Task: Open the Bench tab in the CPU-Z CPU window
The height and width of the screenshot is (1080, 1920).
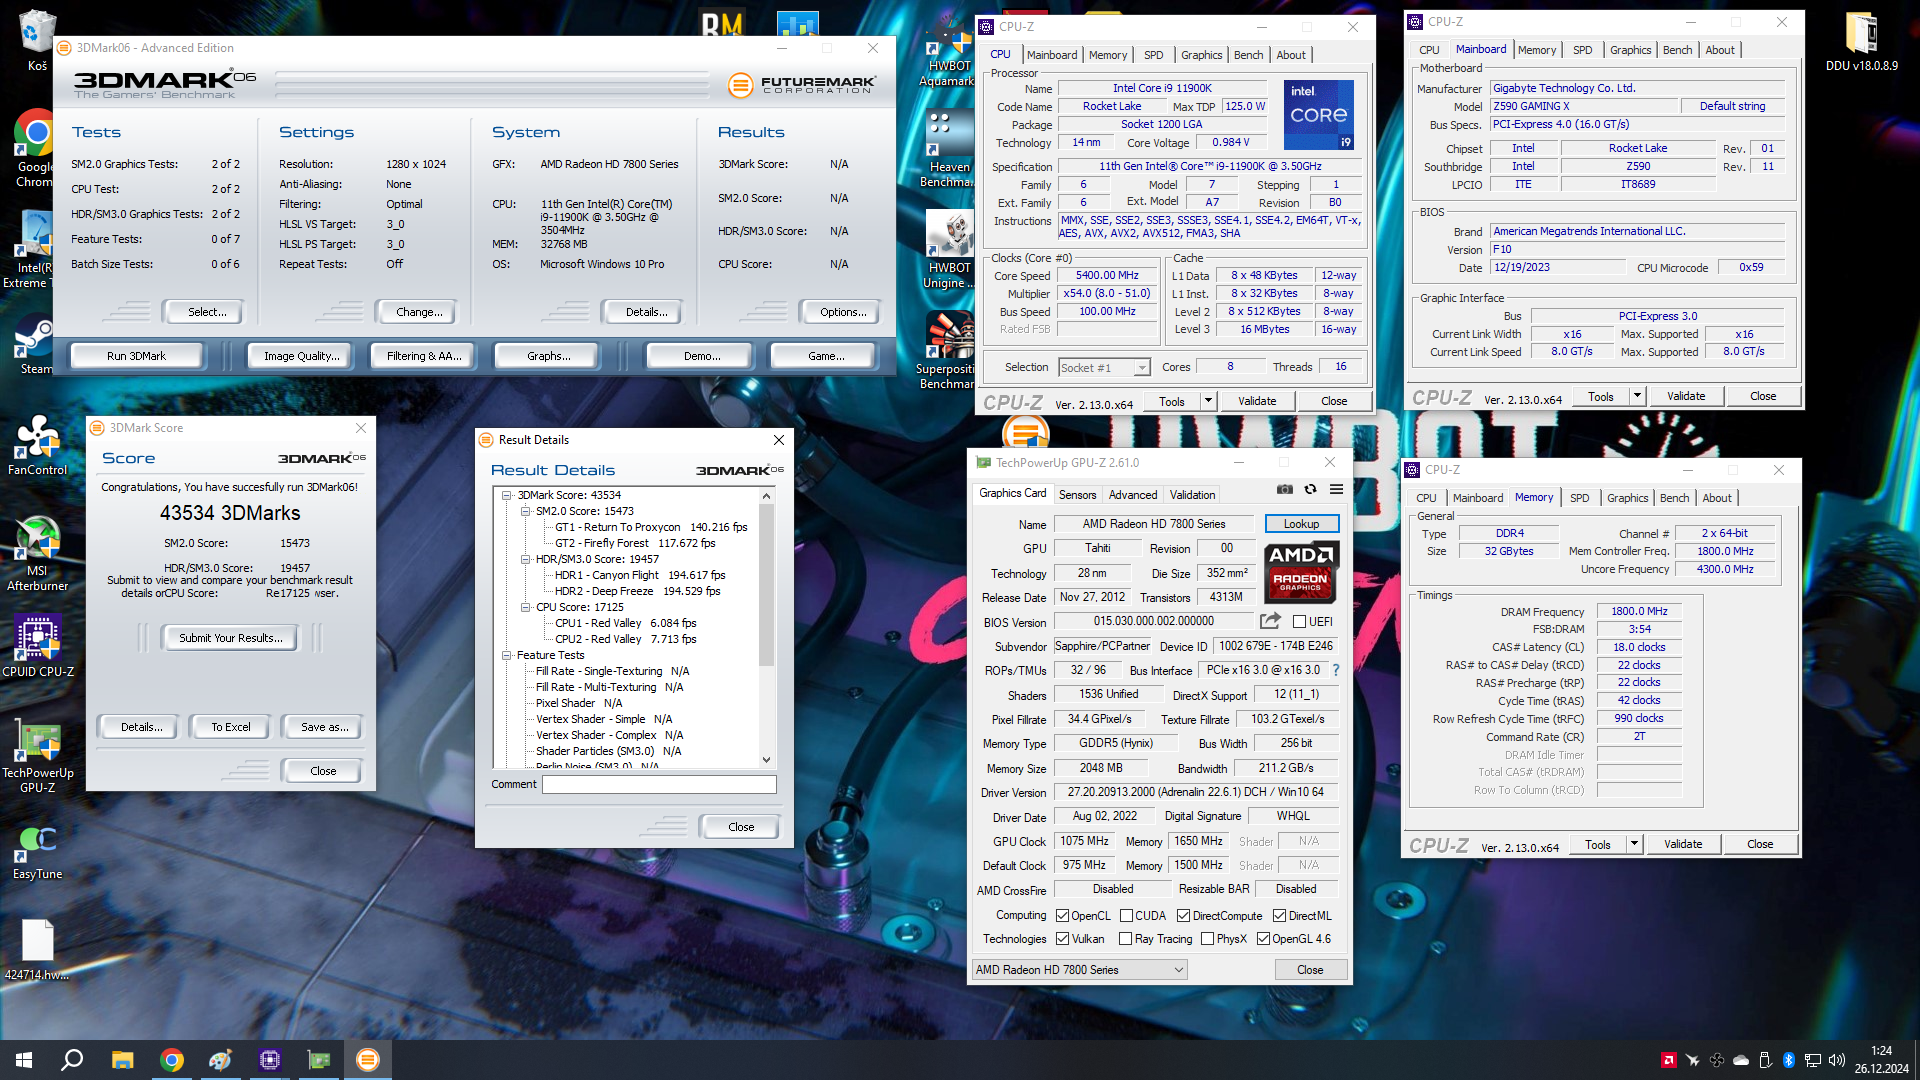Action: click(1248, 55)
